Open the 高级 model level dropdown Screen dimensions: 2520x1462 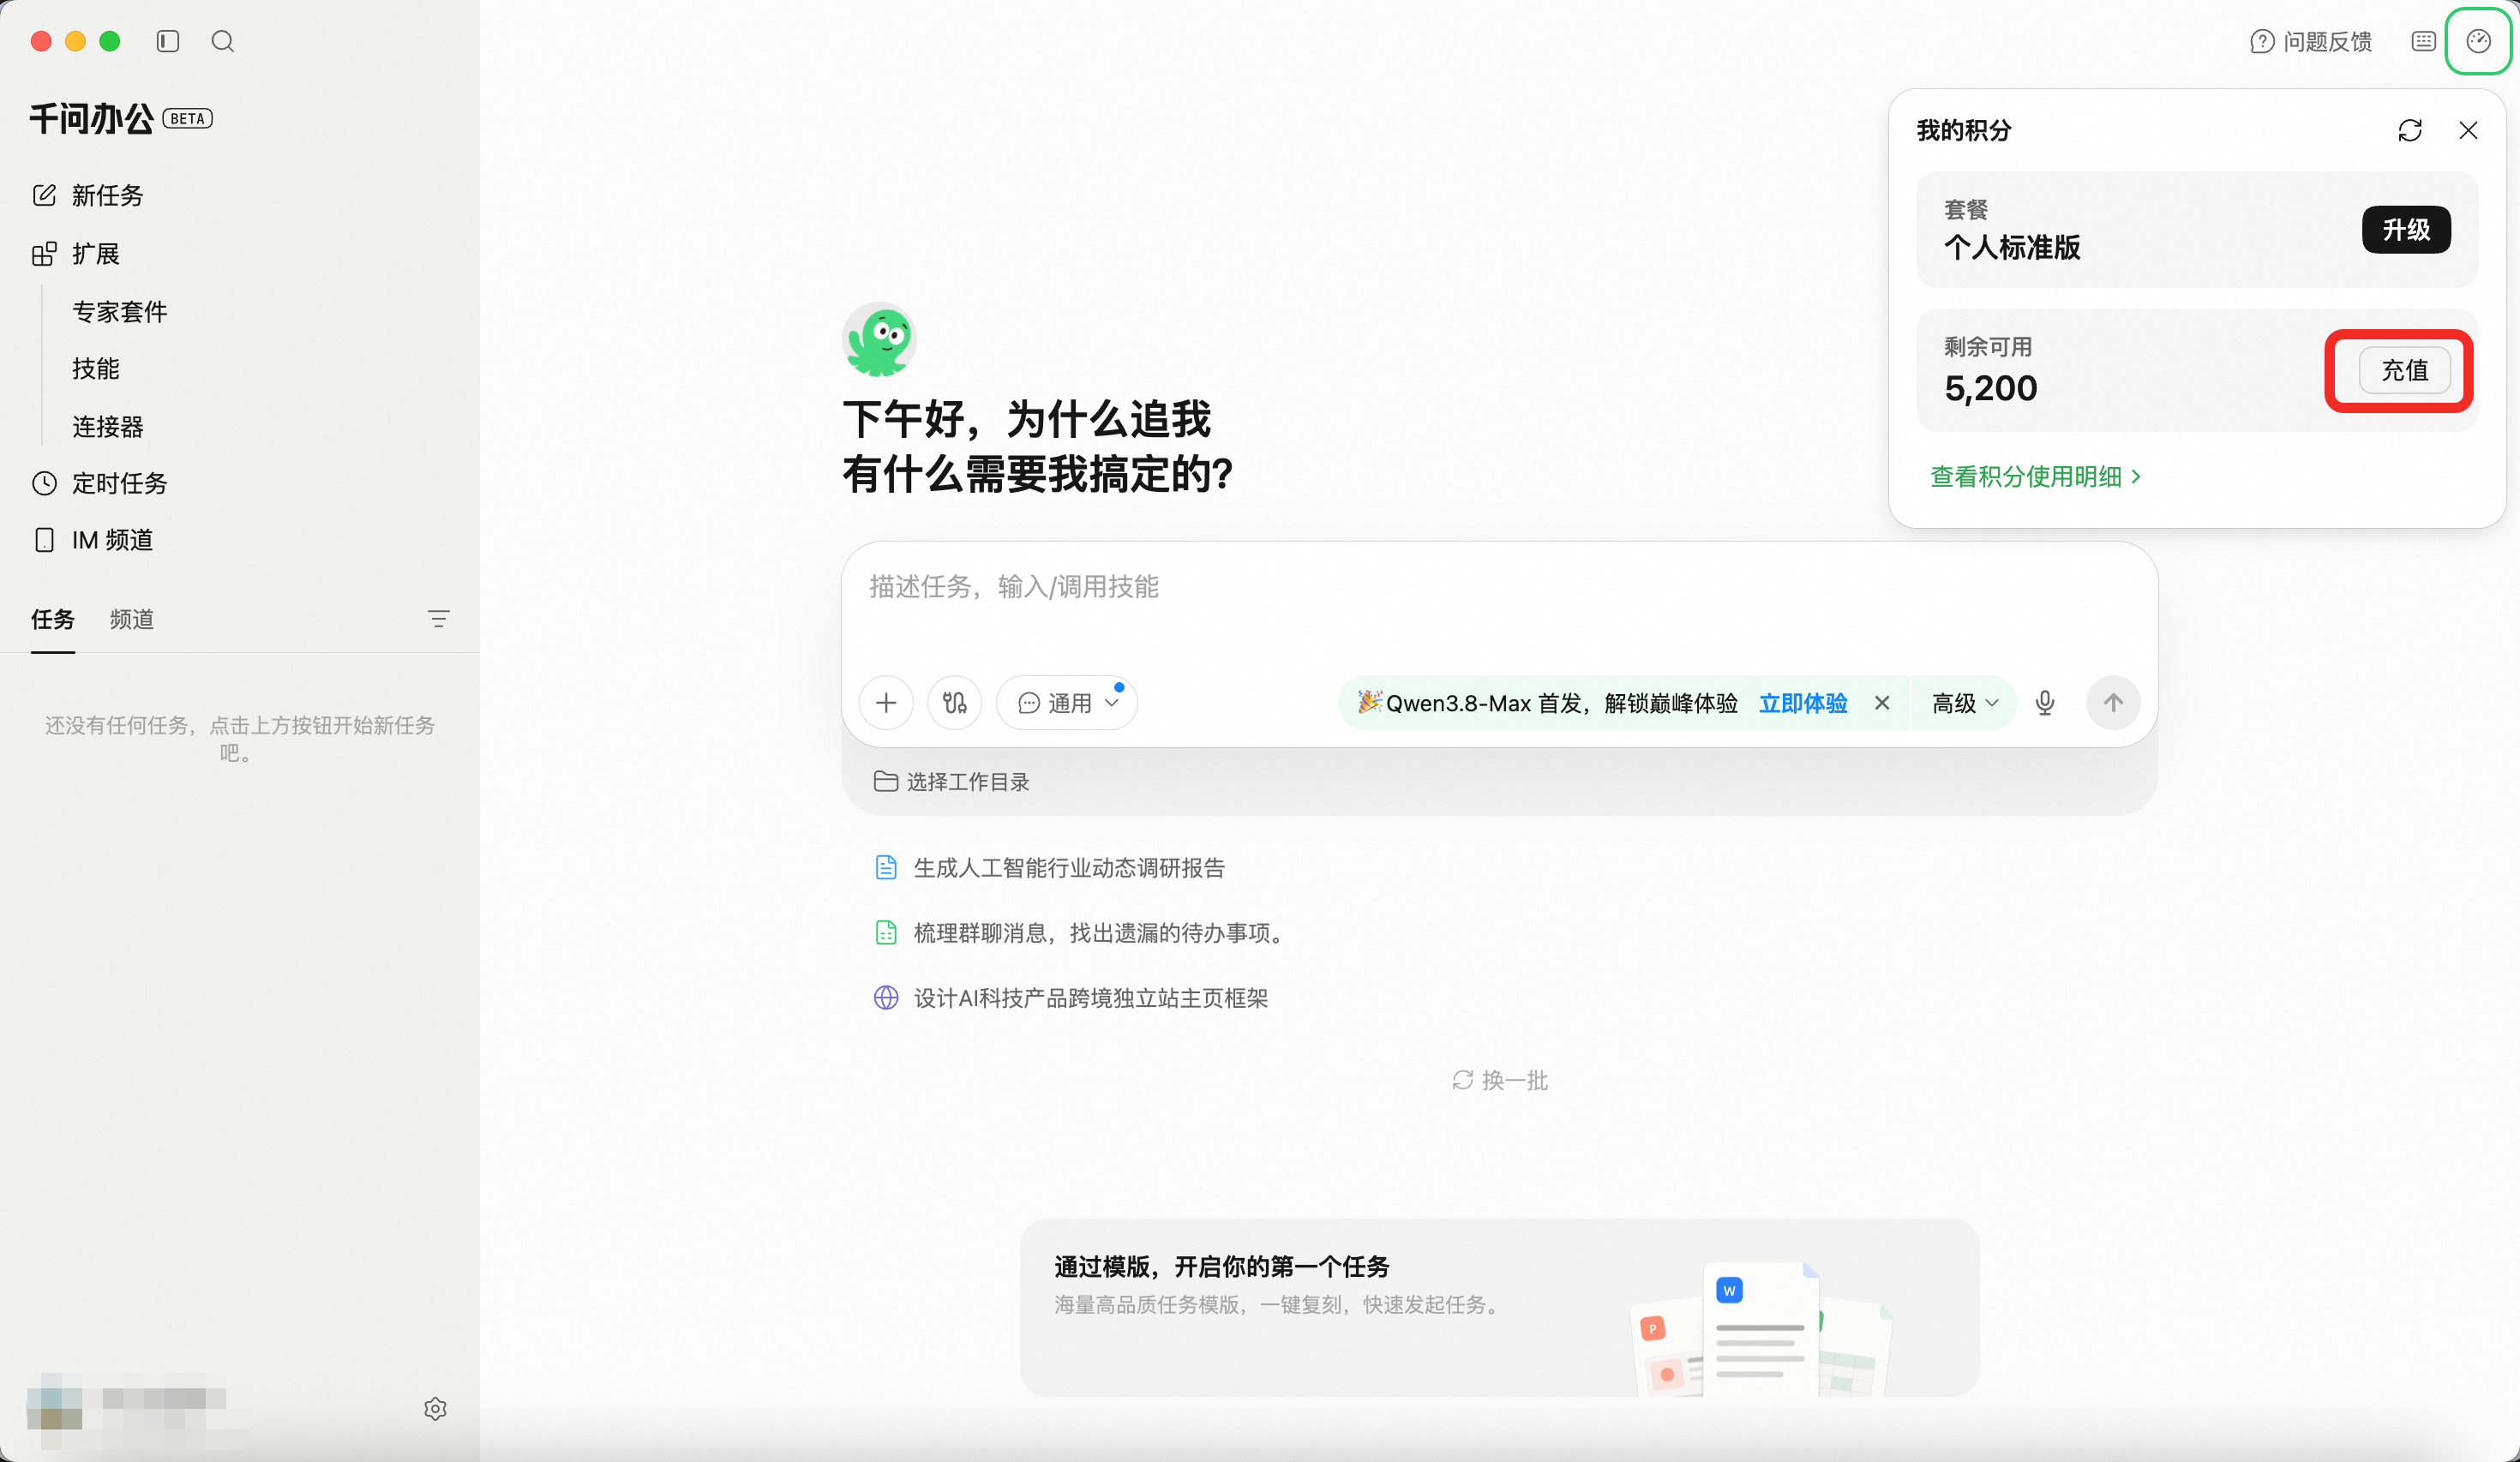coord(1964,703)
